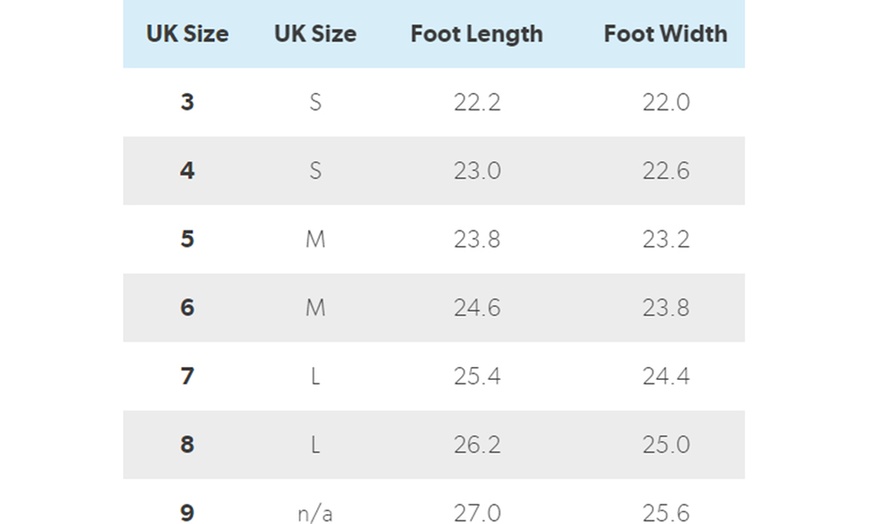Select the S letter size in row 3
870x524 pixels.
pyautogui.click(x=315, y=102)
